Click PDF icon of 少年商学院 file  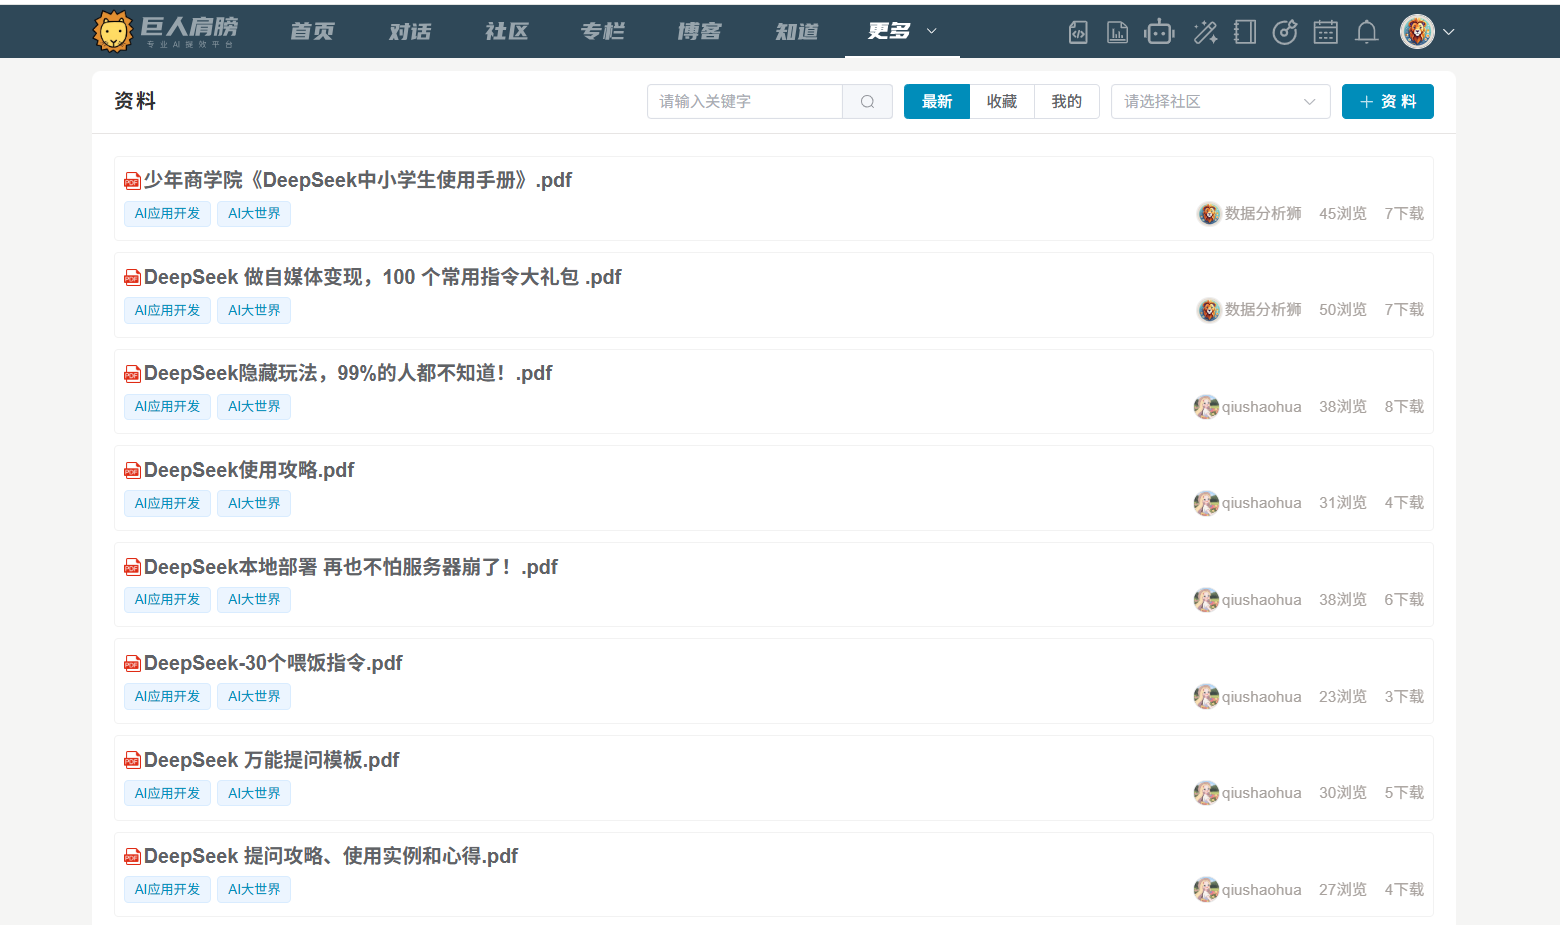[x=132, y=181]
